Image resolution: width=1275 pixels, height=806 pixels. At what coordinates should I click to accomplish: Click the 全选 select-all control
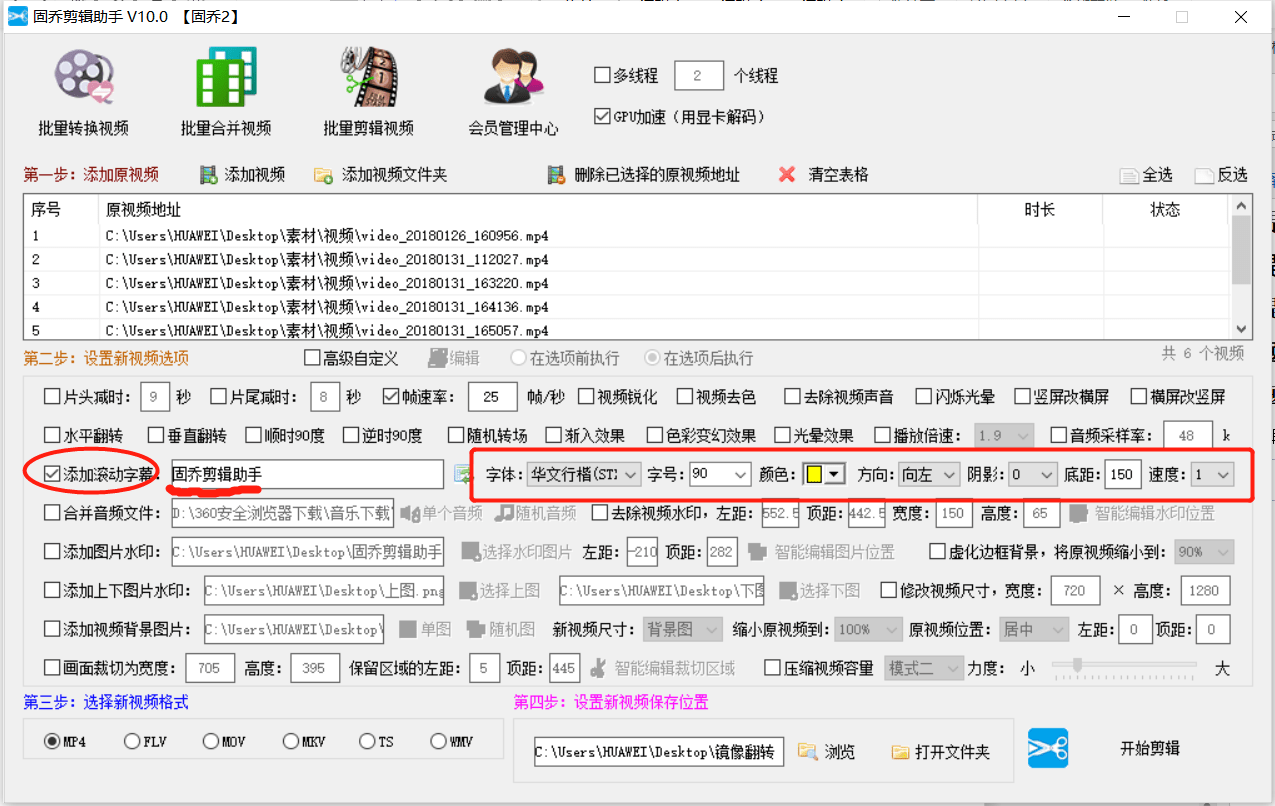(1145, 173)
